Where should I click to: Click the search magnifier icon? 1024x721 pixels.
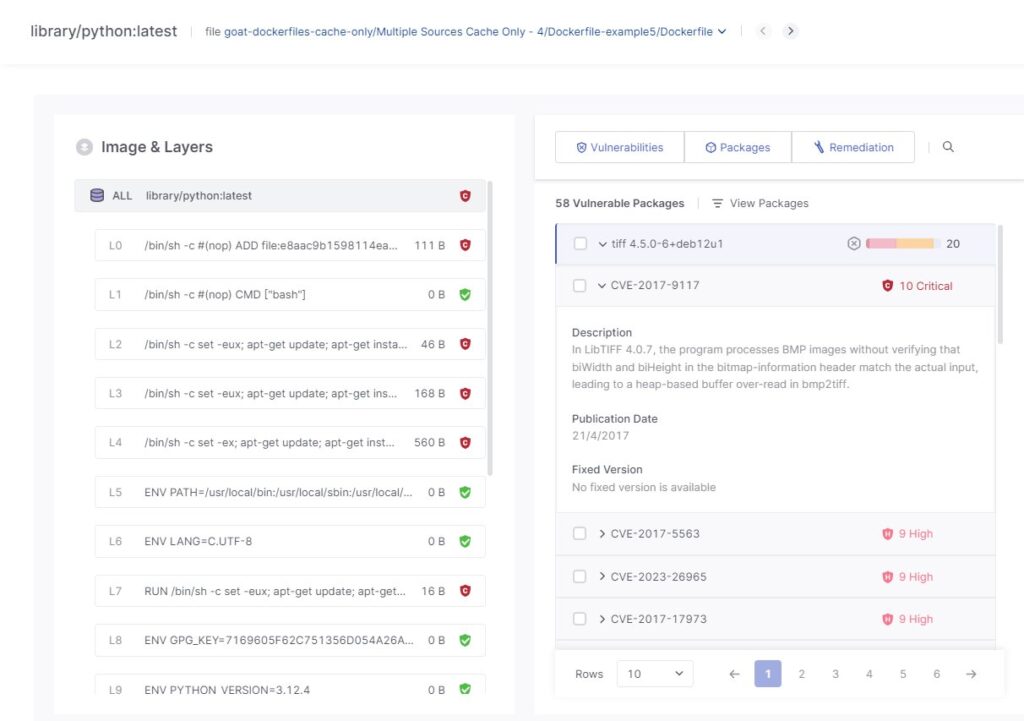948,147
